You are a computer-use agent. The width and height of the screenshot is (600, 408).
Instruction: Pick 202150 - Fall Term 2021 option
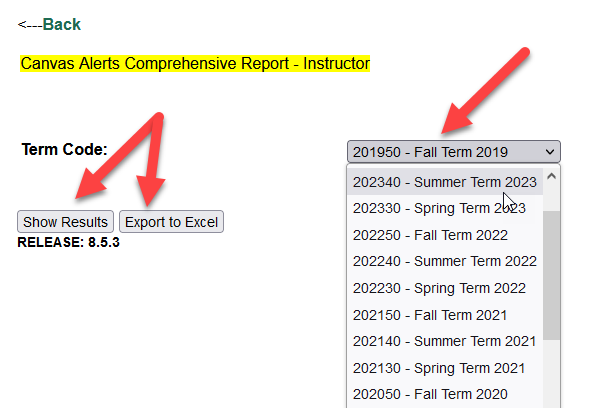430,315
